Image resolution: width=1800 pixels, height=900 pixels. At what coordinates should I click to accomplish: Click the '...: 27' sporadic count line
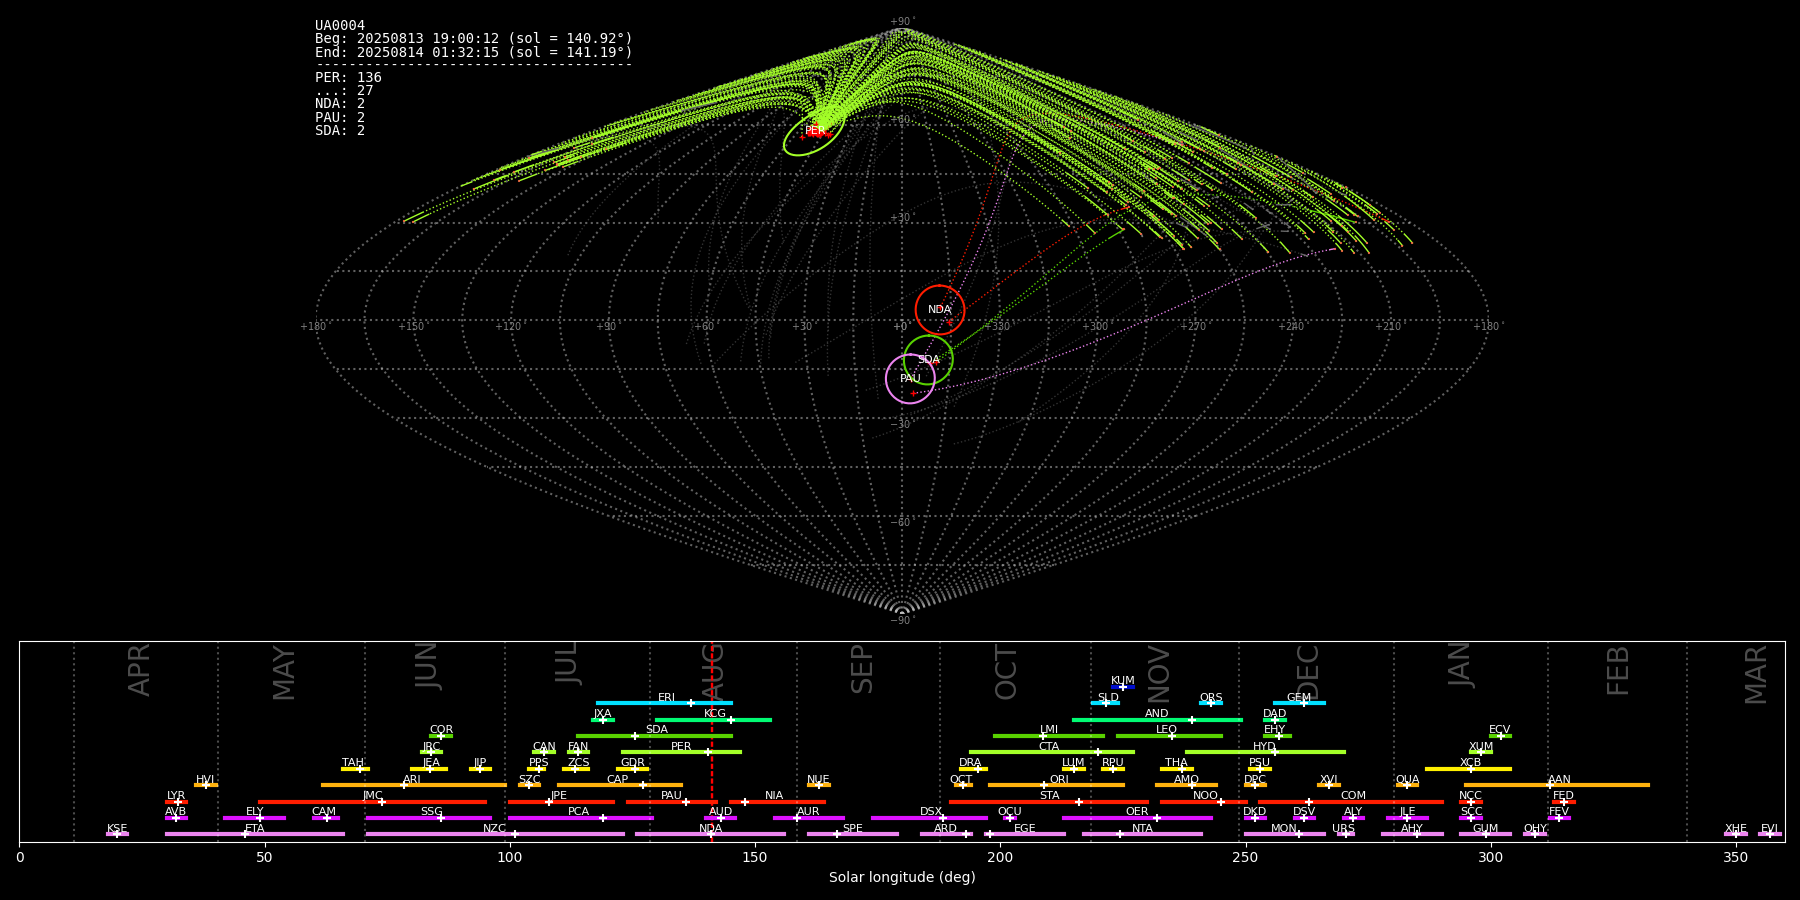coord(344,91)
